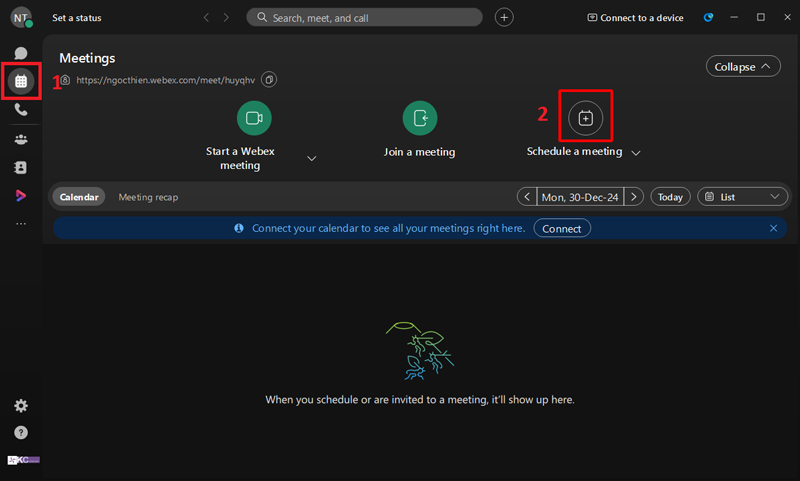This screenshot has width=800, height=481.
Task: Click the Join a meeting label
Action: point(419,152)
